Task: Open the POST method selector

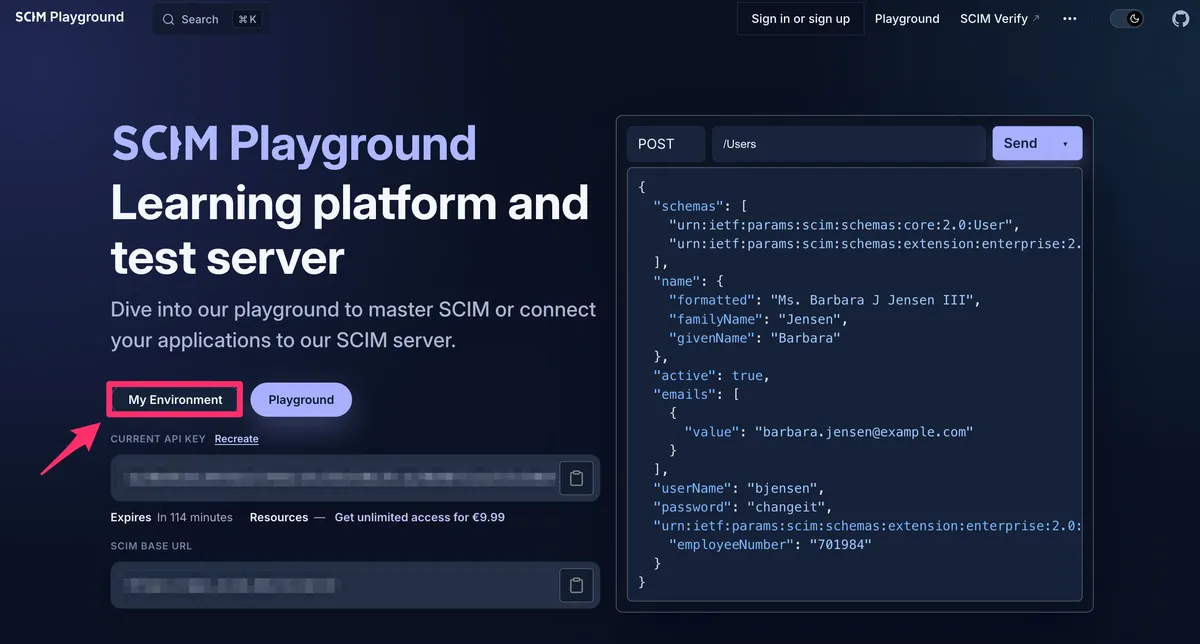Action: (666, 144)
